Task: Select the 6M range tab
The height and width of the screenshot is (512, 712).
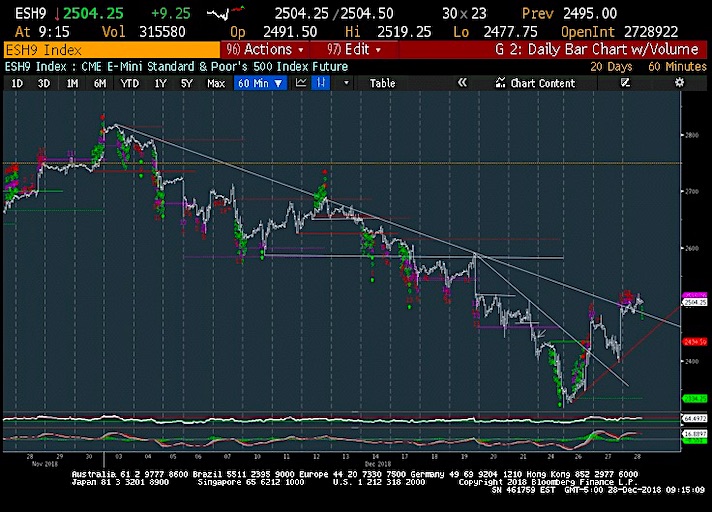Action: [x=100, y=83]
